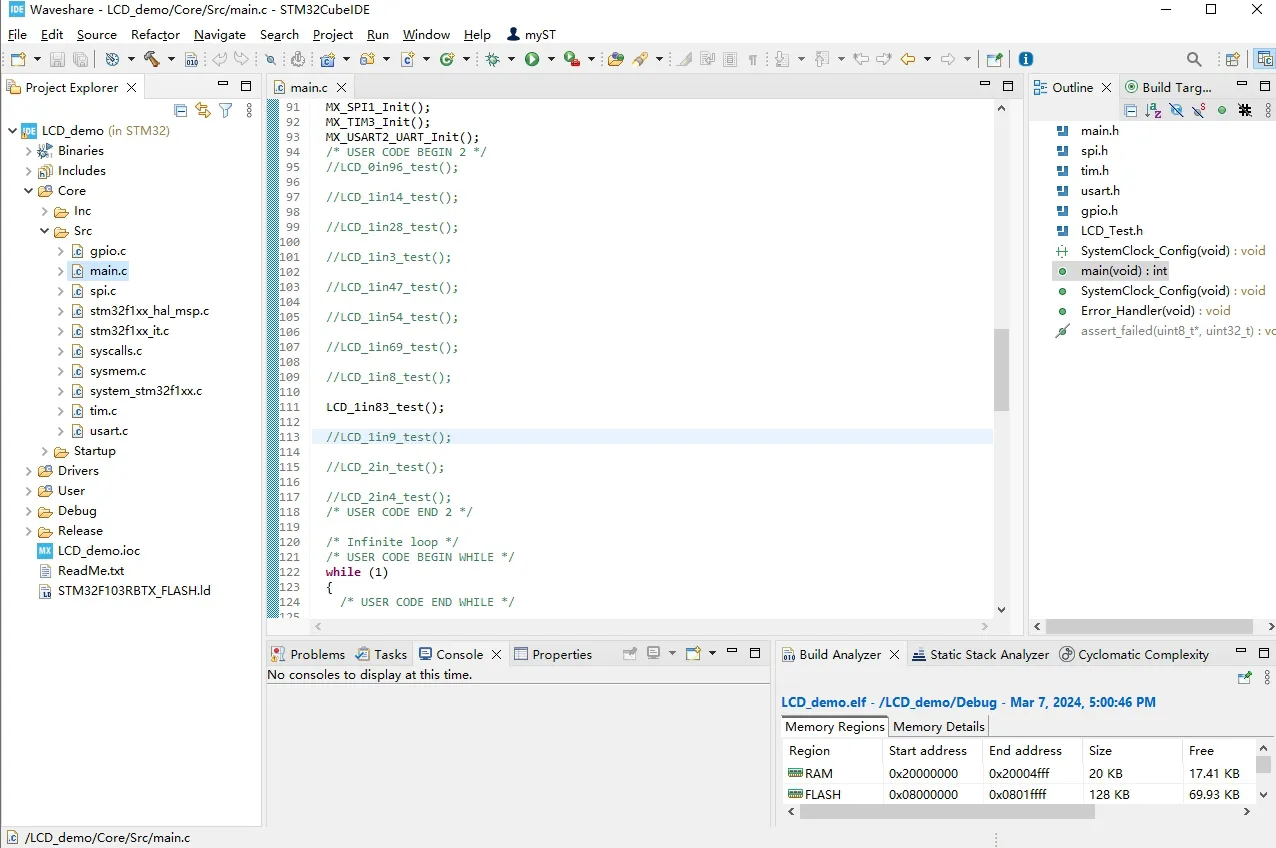Click the Free column header
The image size is (1276, 848).
[x=1217, y=750]
